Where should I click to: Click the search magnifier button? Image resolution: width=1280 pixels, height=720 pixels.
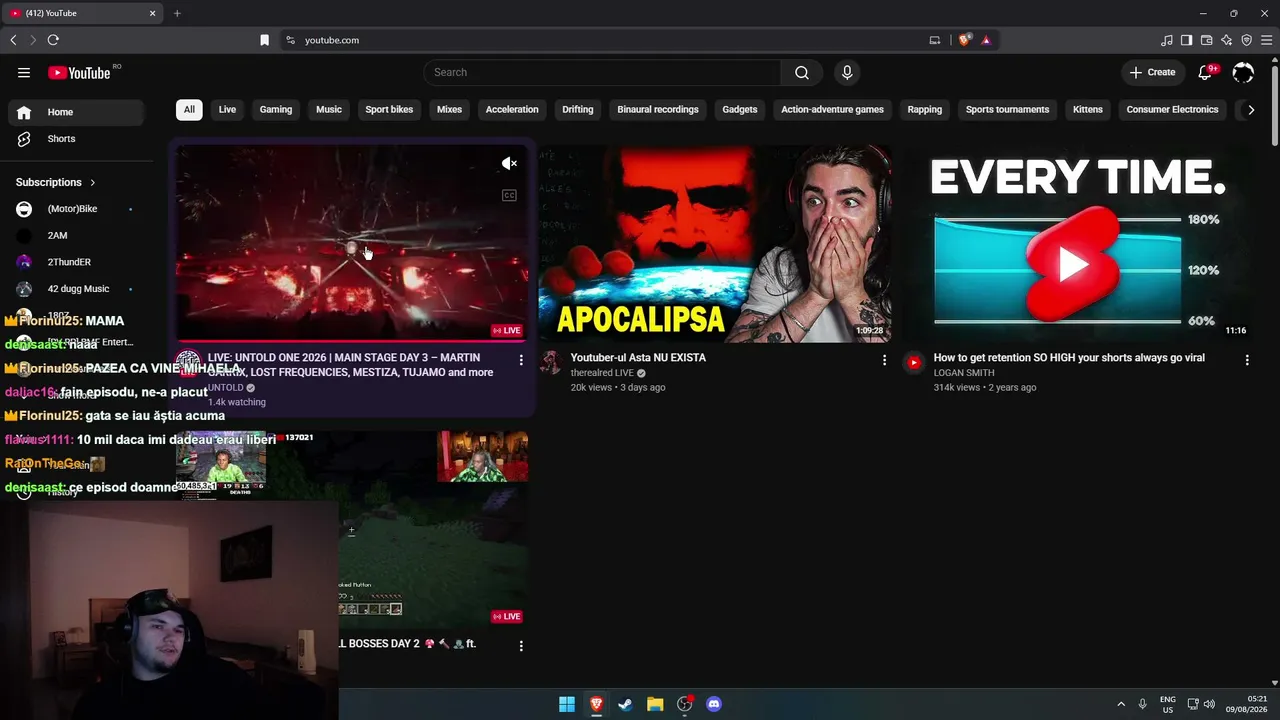tap(802, 72)
